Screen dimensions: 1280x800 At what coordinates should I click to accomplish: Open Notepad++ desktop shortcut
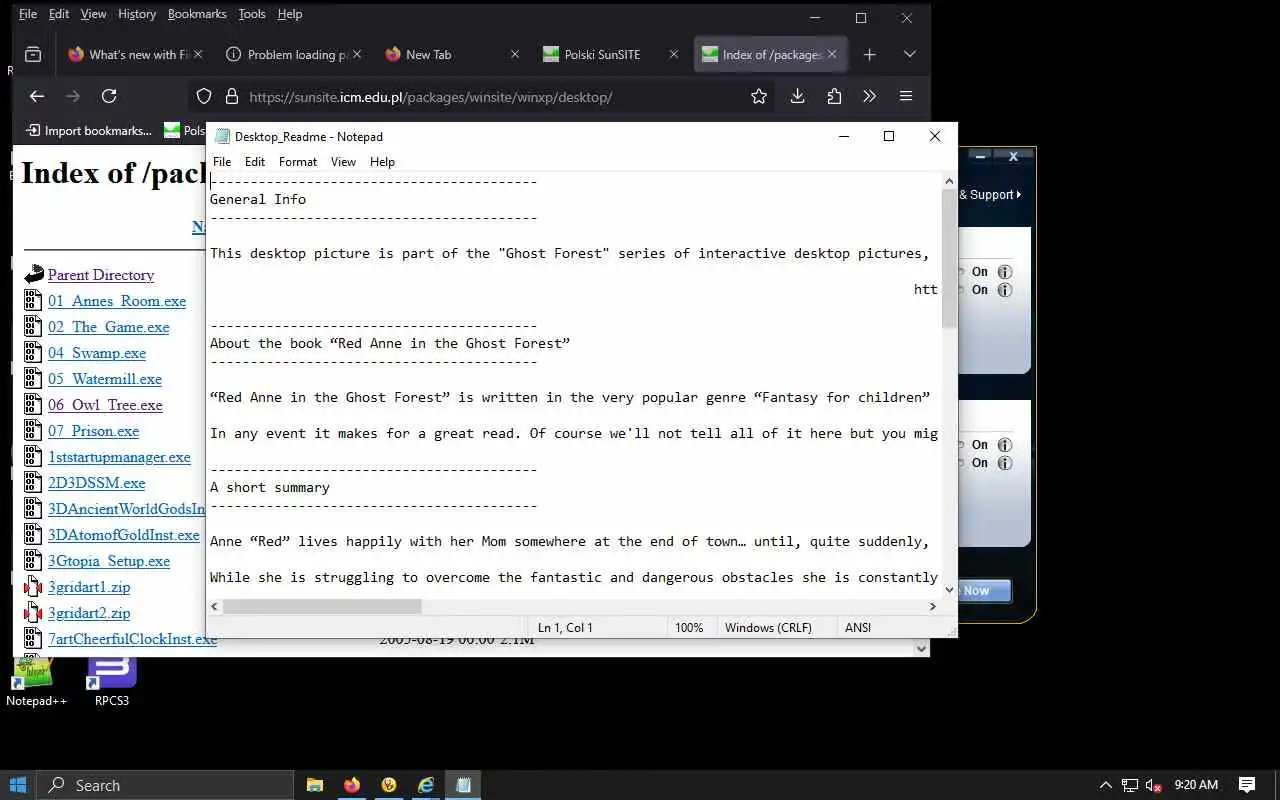coord(36,680)
